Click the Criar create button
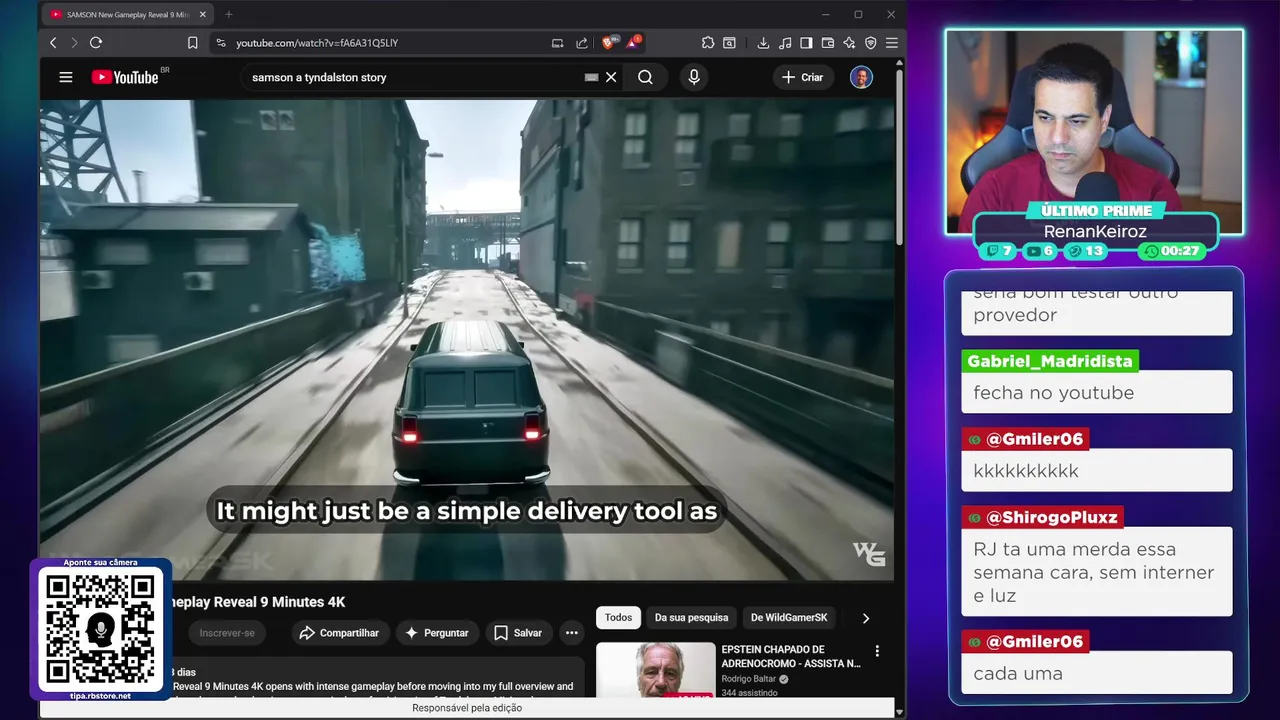 (803, 77)
